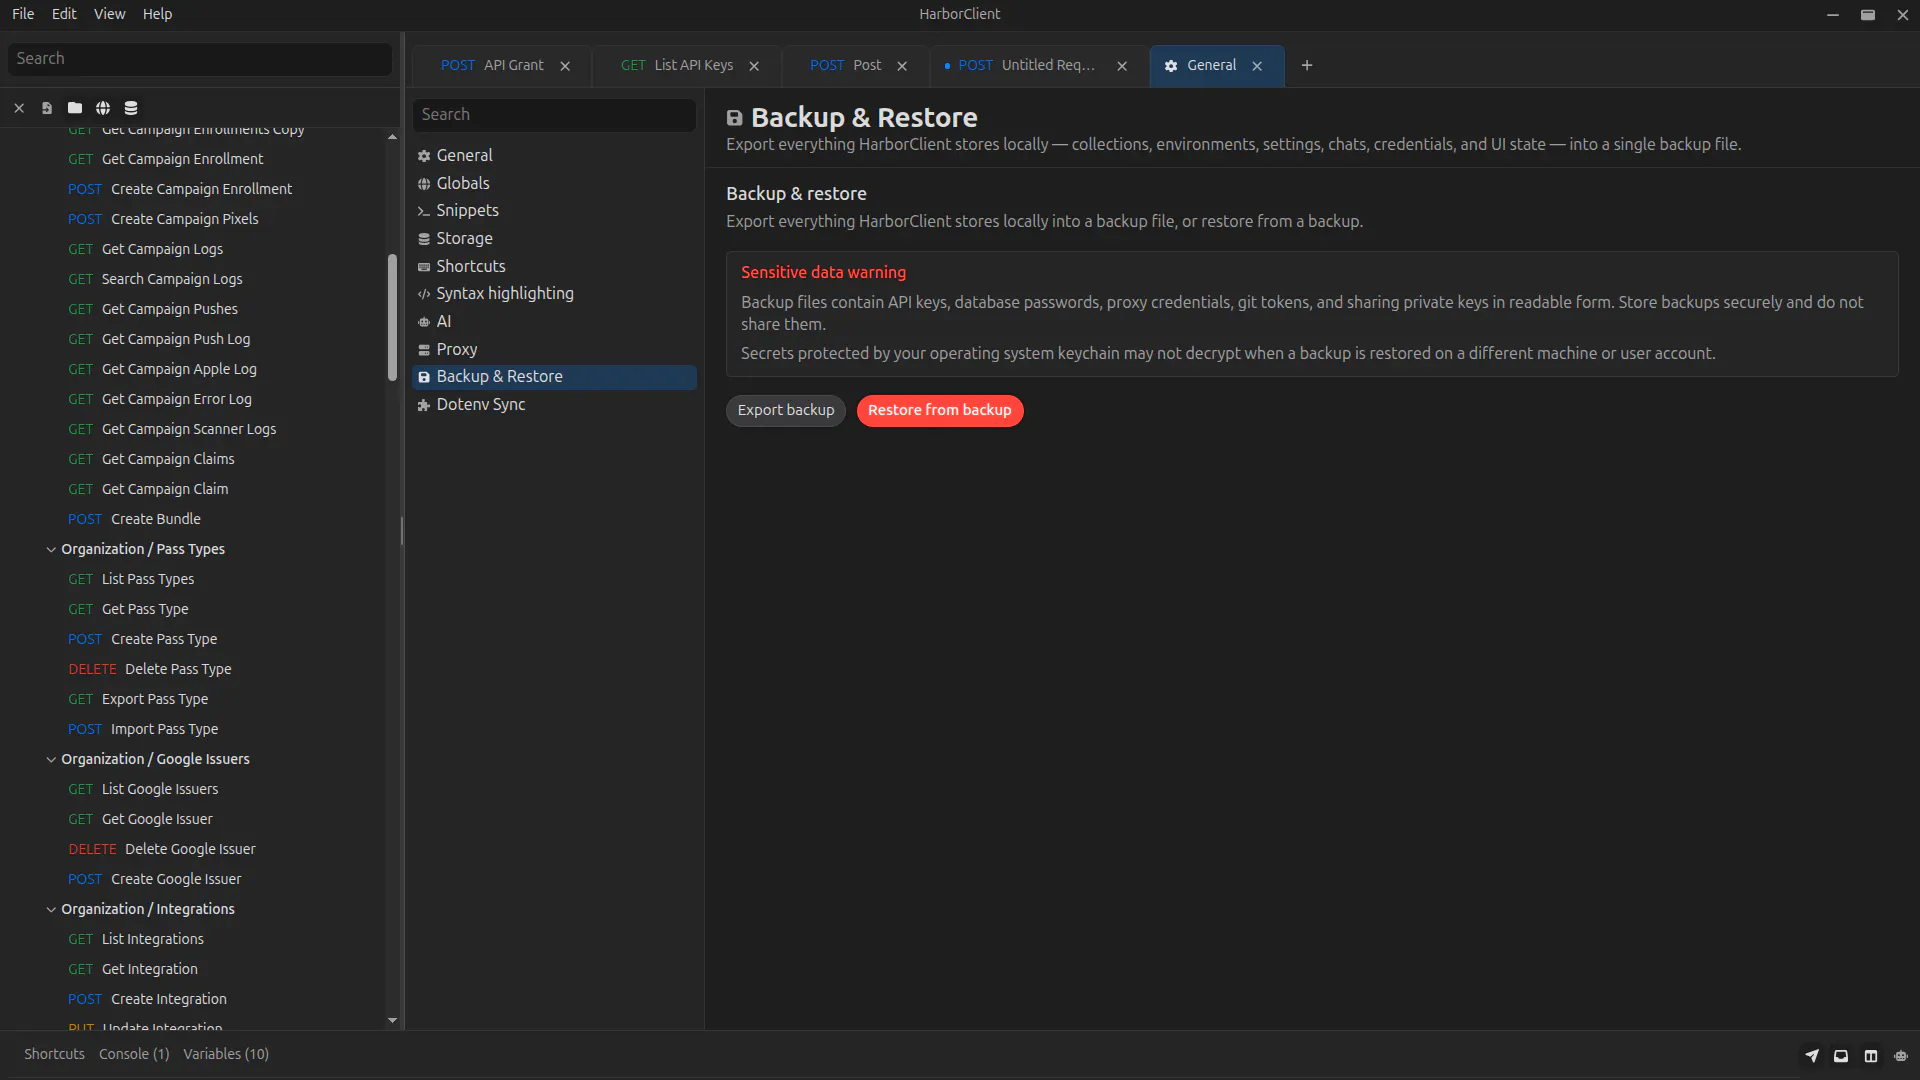Open the Help menu
Viewport: 1920px width, 1080px height.
coord(157,14)
